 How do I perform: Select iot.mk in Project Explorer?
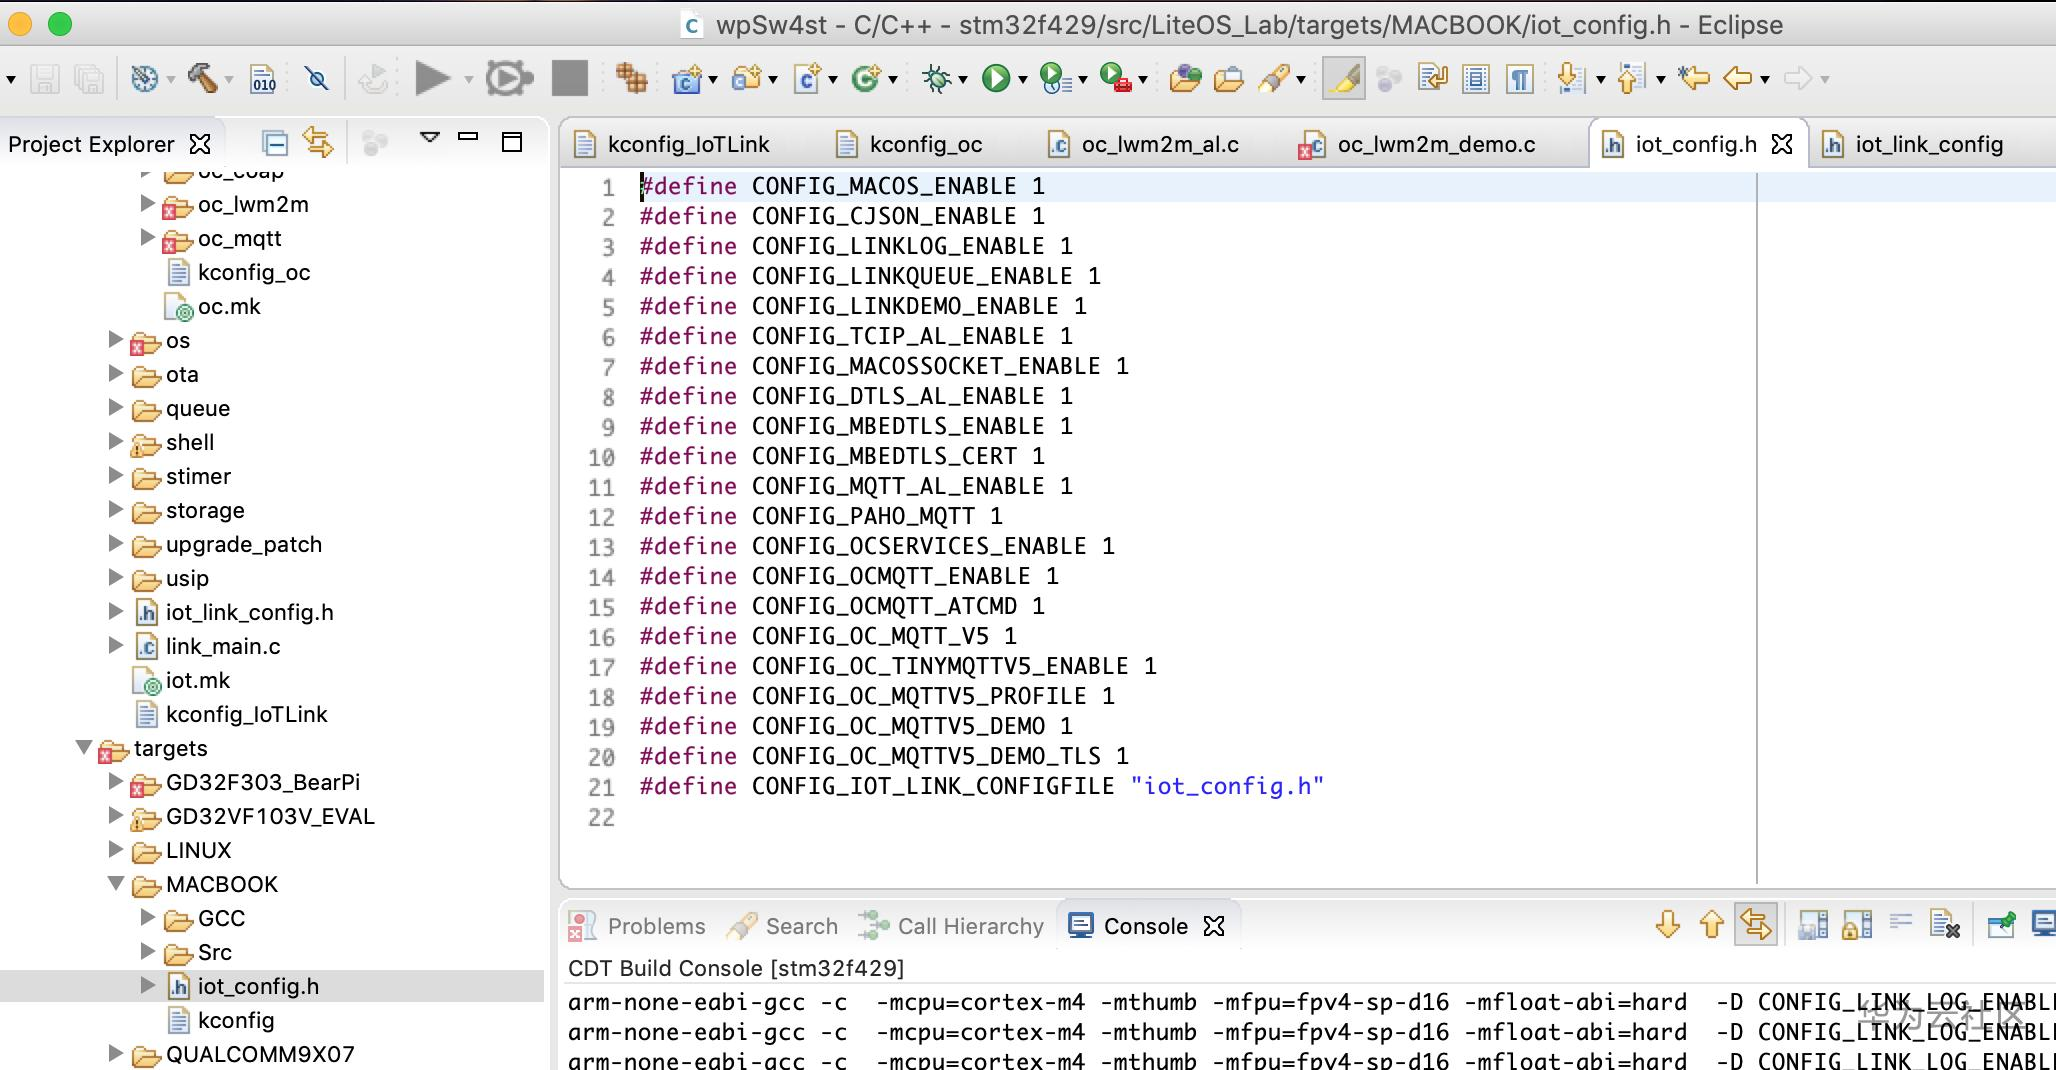(x=196, y=680)
